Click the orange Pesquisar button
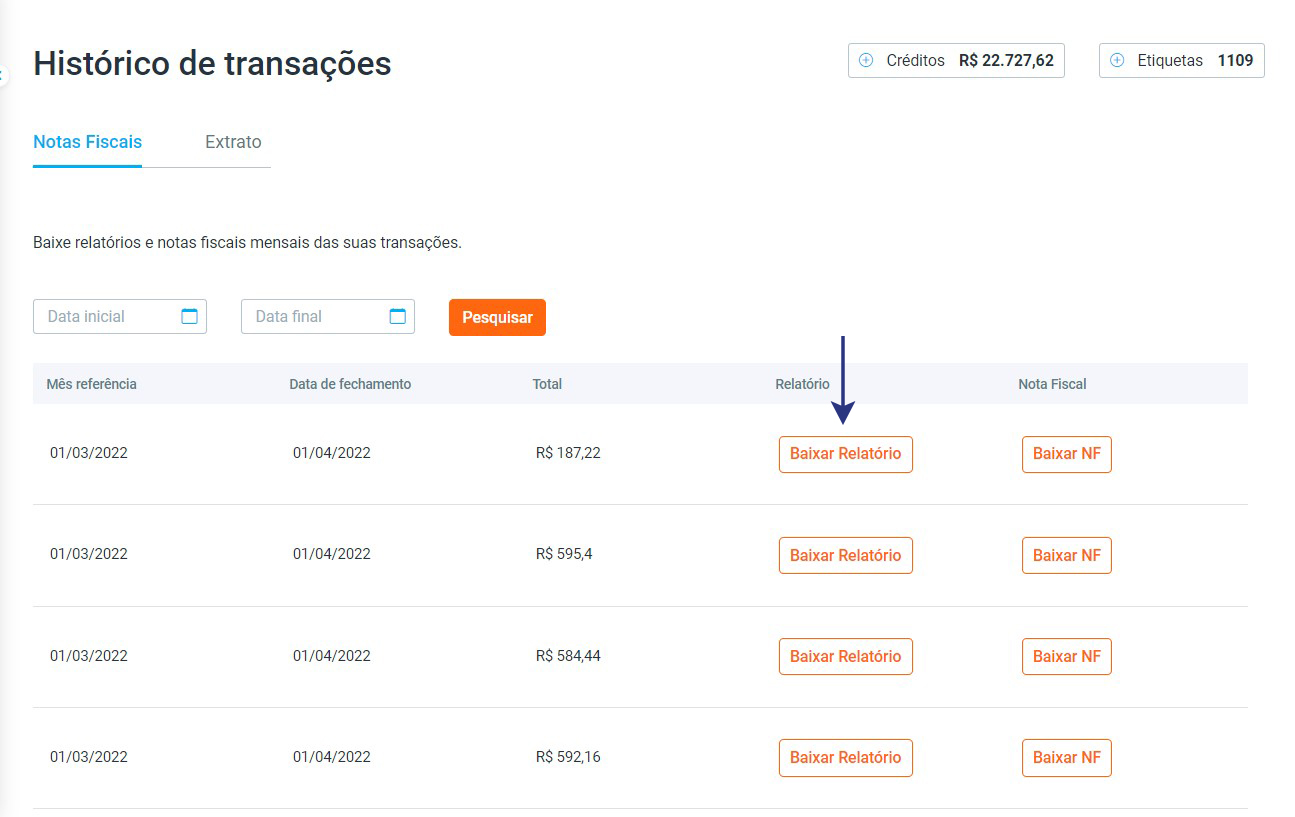Image resolution: width=1295 pixels, height=817 pixels. point(497,317)
